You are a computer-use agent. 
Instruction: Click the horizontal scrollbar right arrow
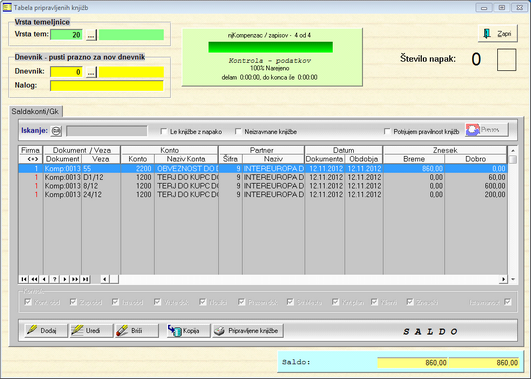(x=503, y=279)
